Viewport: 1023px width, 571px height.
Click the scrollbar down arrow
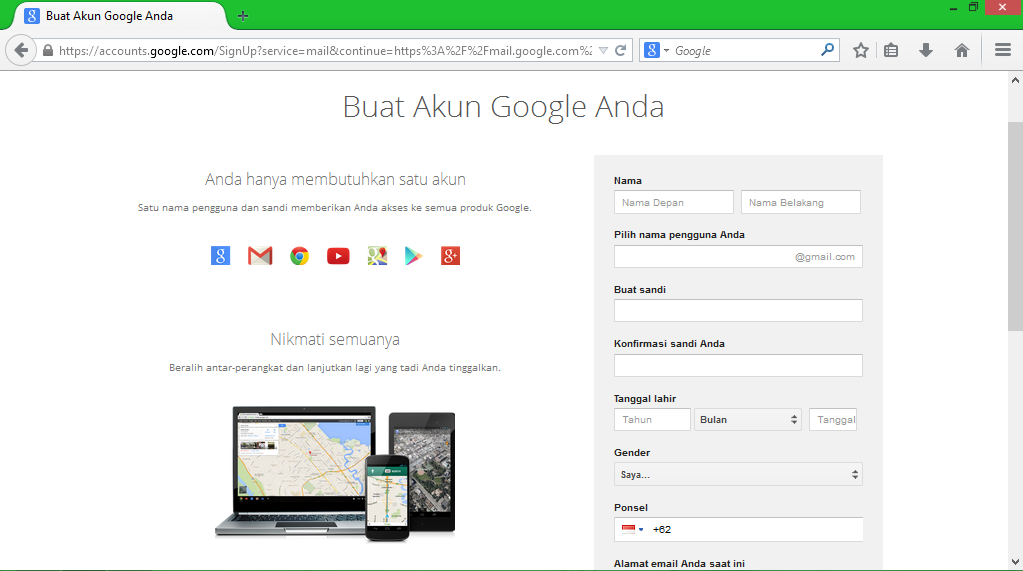point(1015,562)
